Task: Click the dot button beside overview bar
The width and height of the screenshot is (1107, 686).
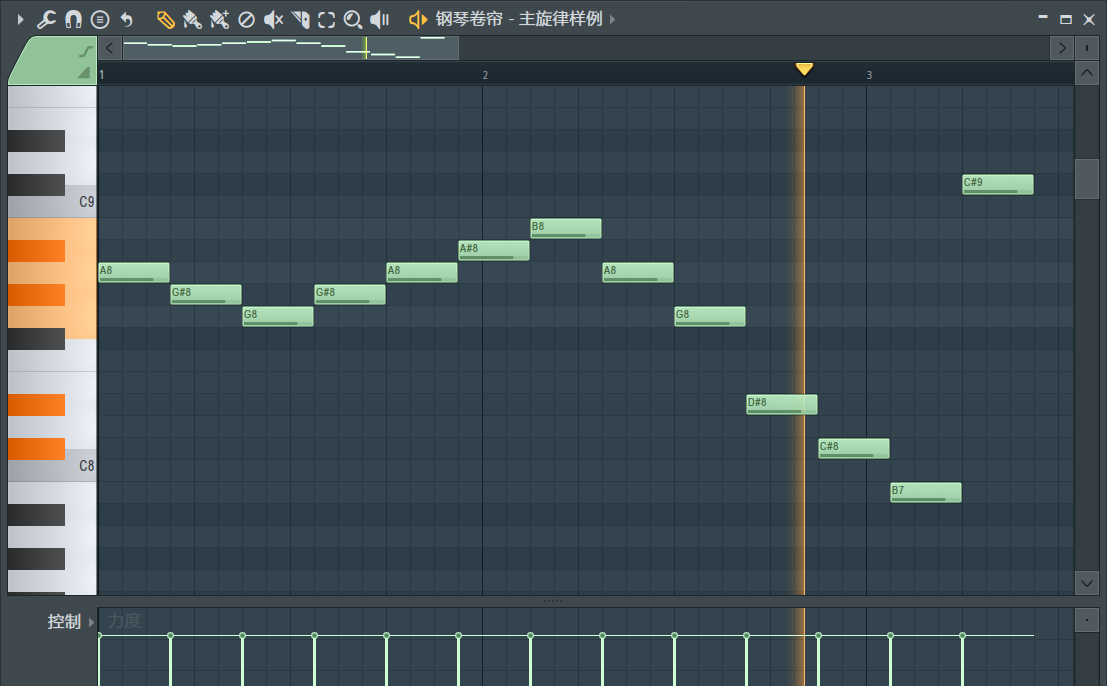Action: coord(1087,48)
